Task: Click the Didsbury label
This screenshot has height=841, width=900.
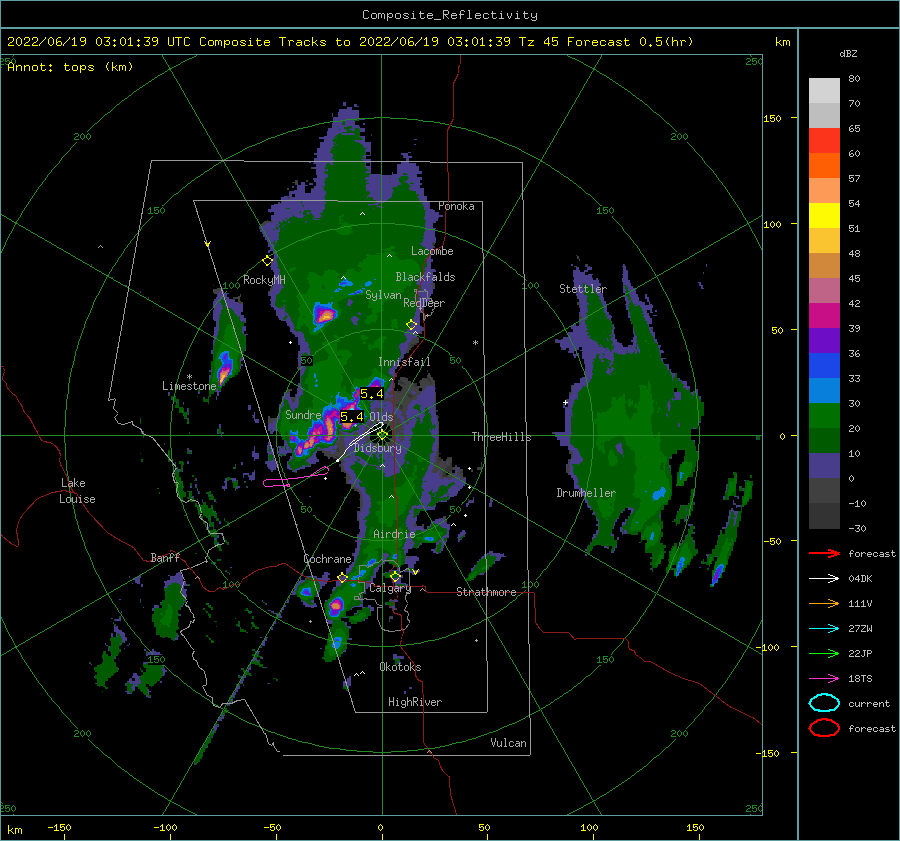Action: pos(378,448)
